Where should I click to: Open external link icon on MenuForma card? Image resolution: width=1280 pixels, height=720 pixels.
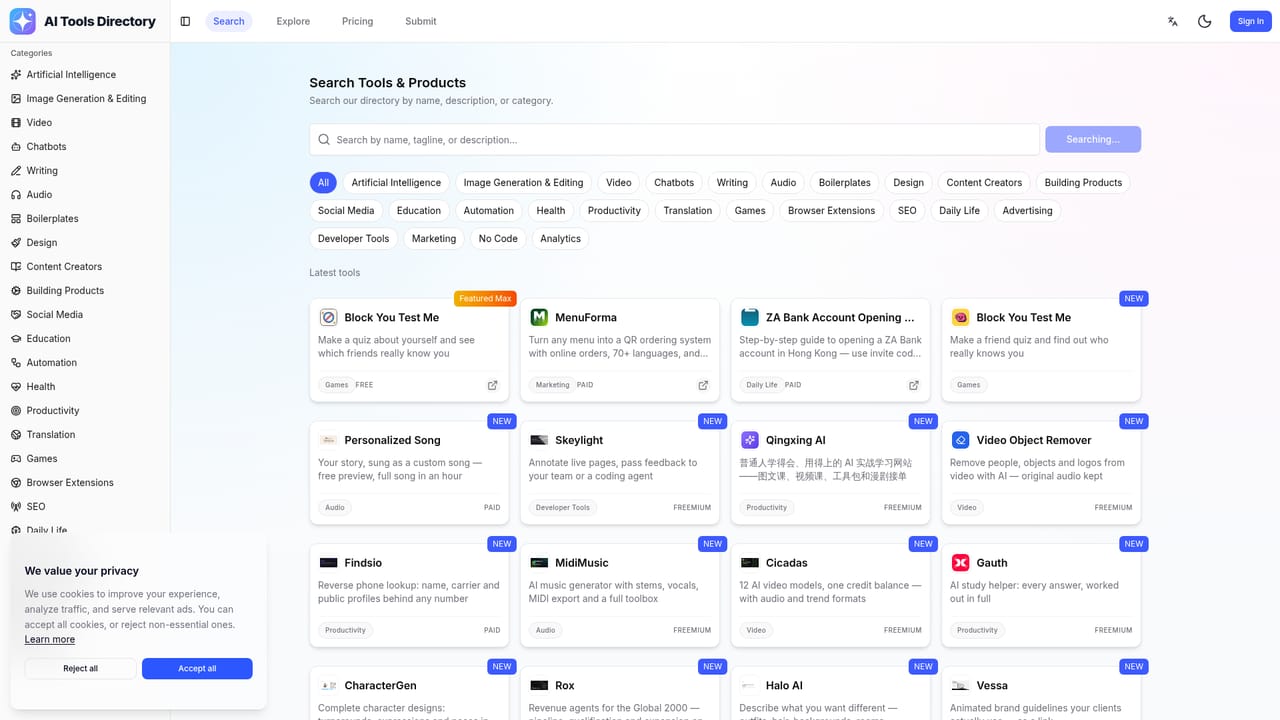[703, 385]
